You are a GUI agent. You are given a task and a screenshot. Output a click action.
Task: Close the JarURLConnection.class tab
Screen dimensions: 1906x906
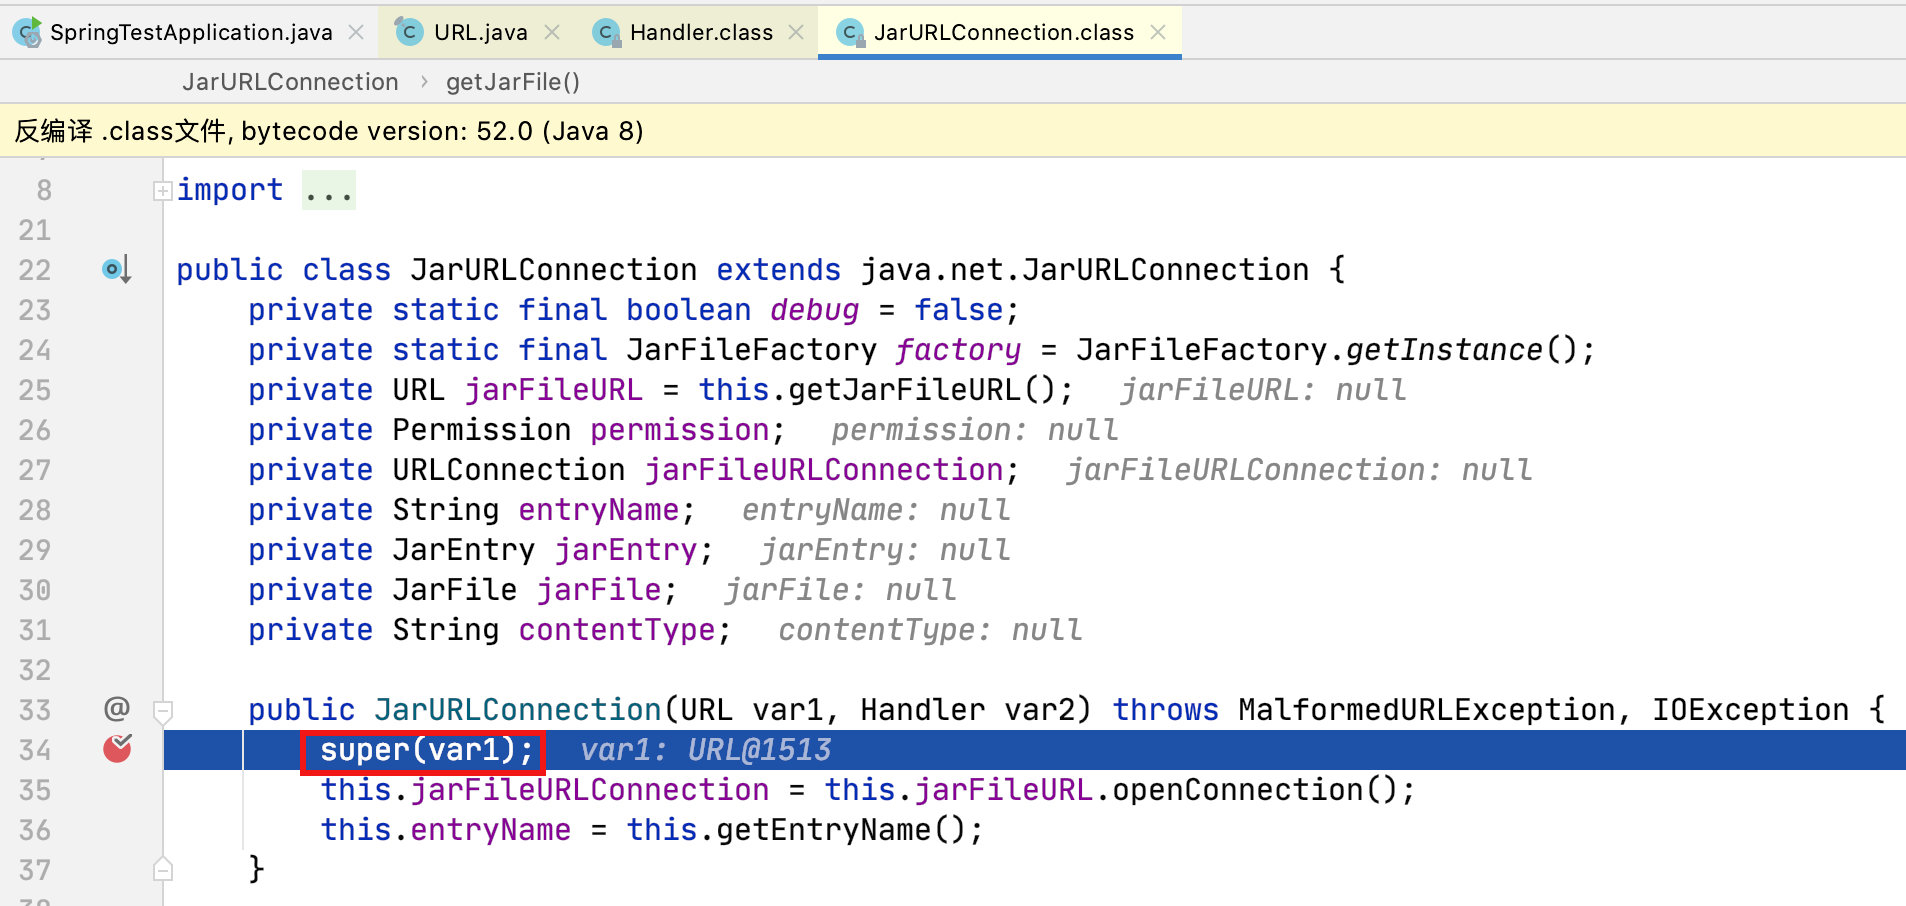click(1158, 32)
